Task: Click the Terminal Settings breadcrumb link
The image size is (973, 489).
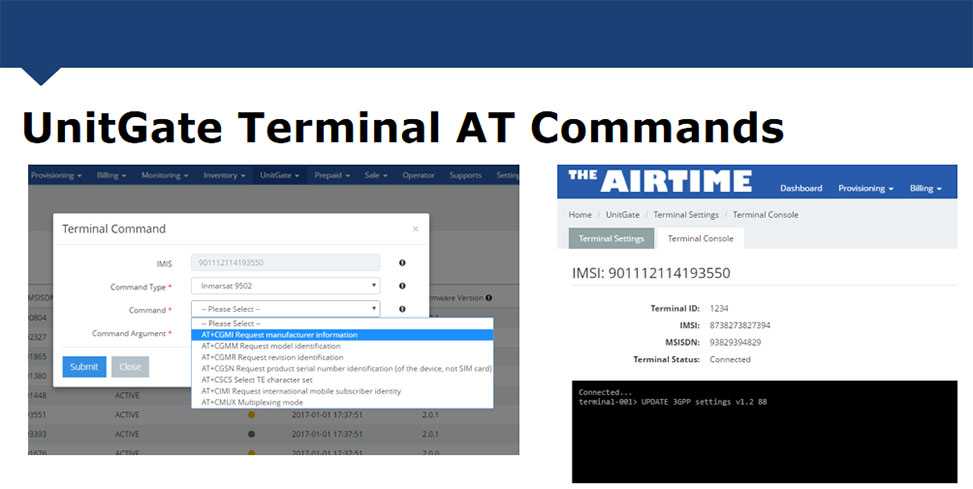Action: 686,215
